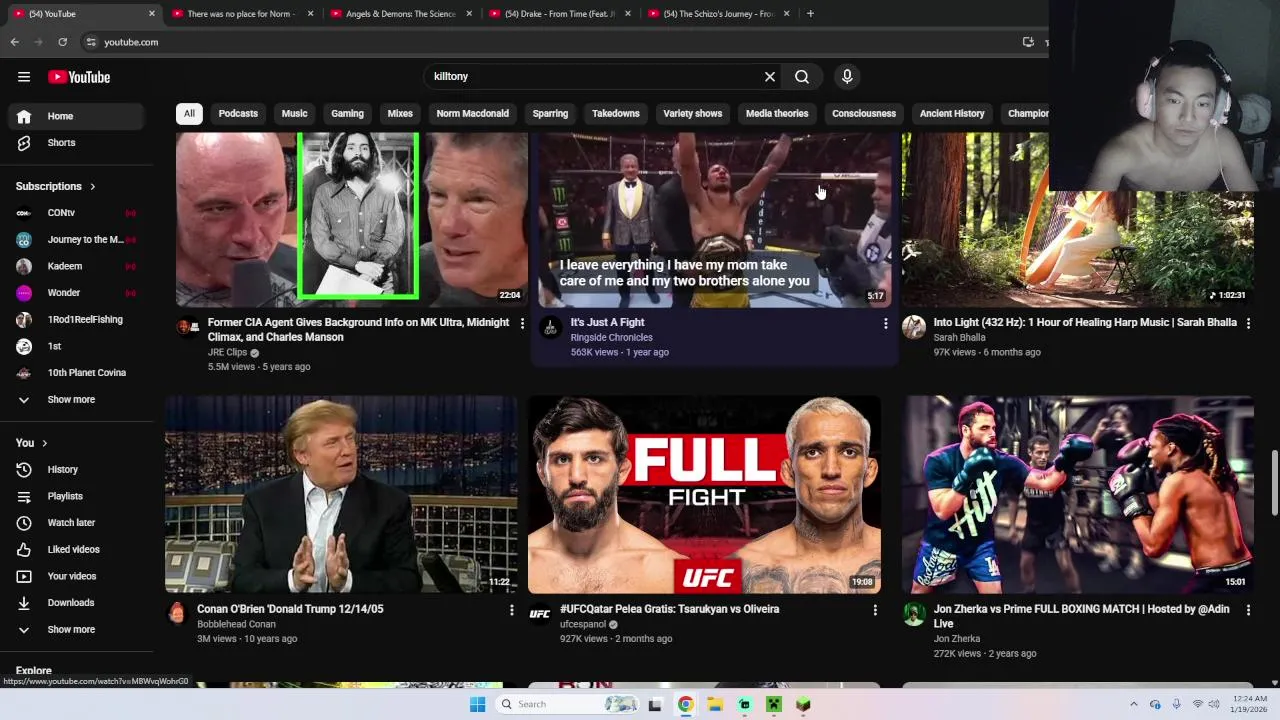Start voice search with the microphone icon
The image size is (1280, 720).
(847, 76)
